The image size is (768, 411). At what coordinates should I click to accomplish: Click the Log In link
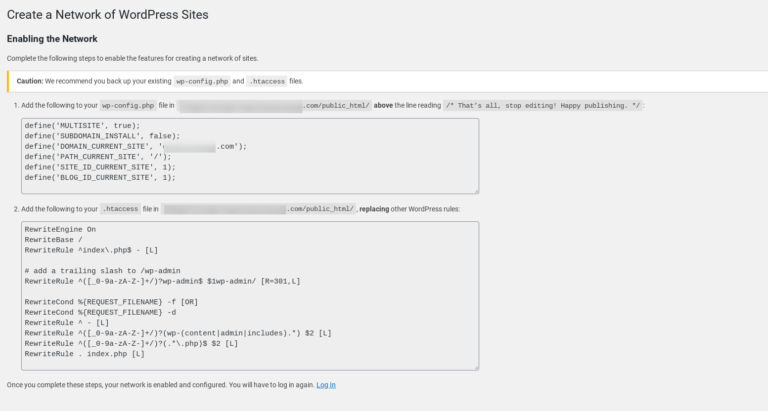tap(326, 385)
